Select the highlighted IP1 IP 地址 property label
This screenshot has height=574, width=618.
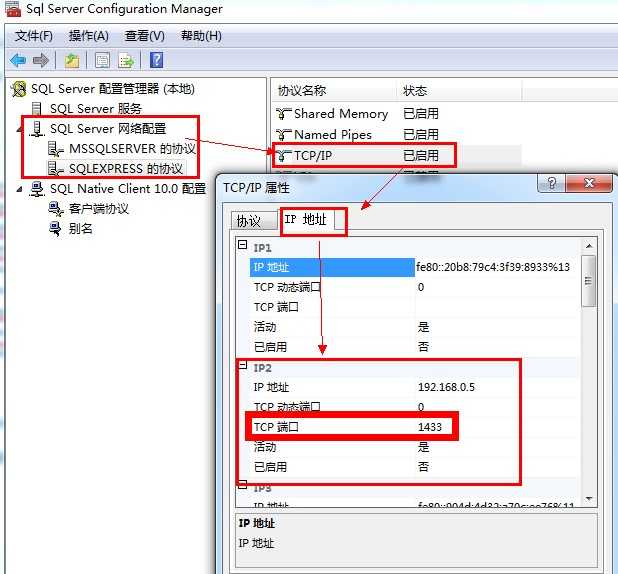click(332, 267)
